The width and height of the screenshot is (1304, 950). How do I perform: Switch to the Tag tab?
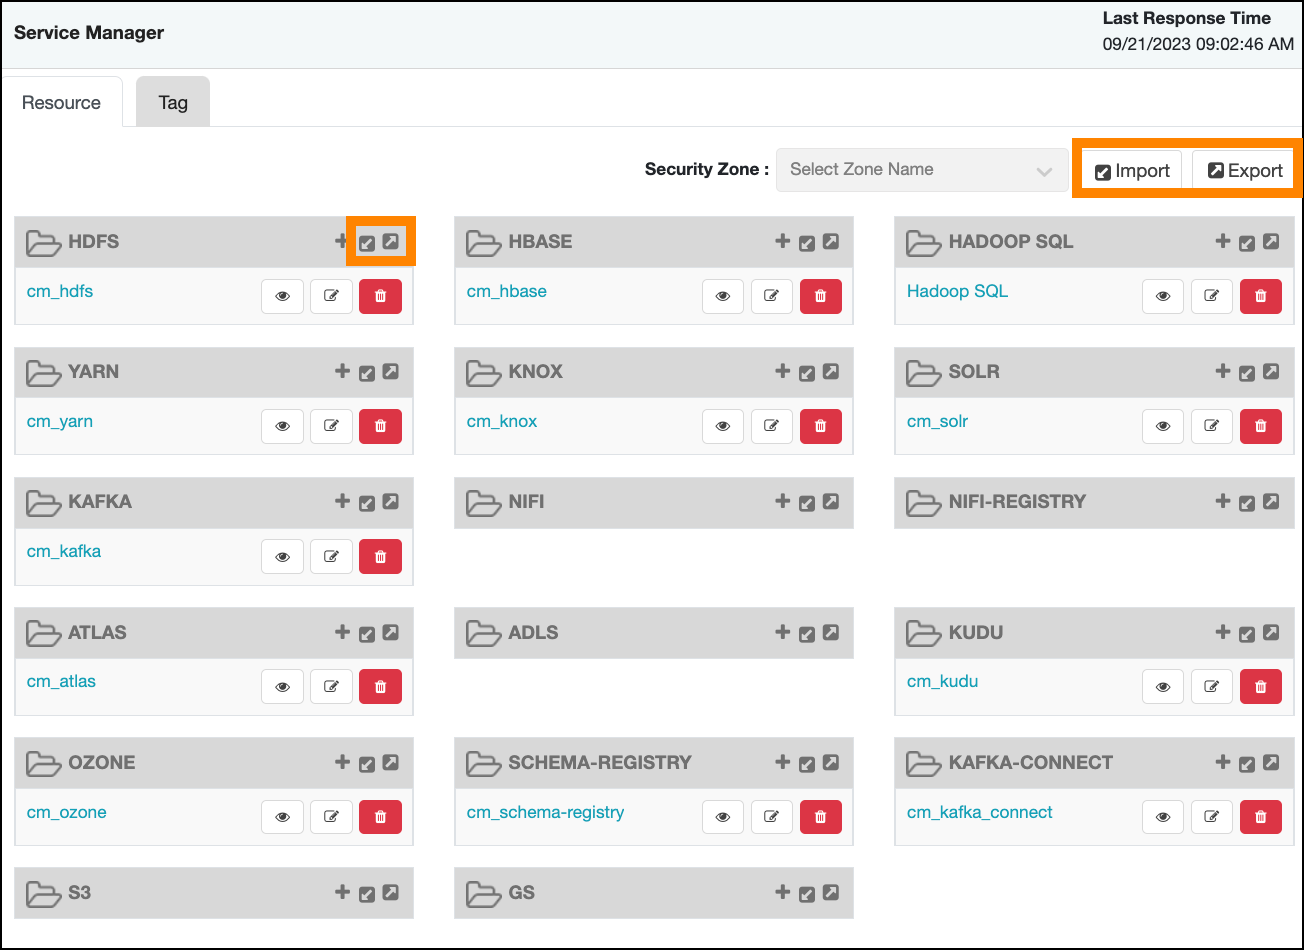173,102
